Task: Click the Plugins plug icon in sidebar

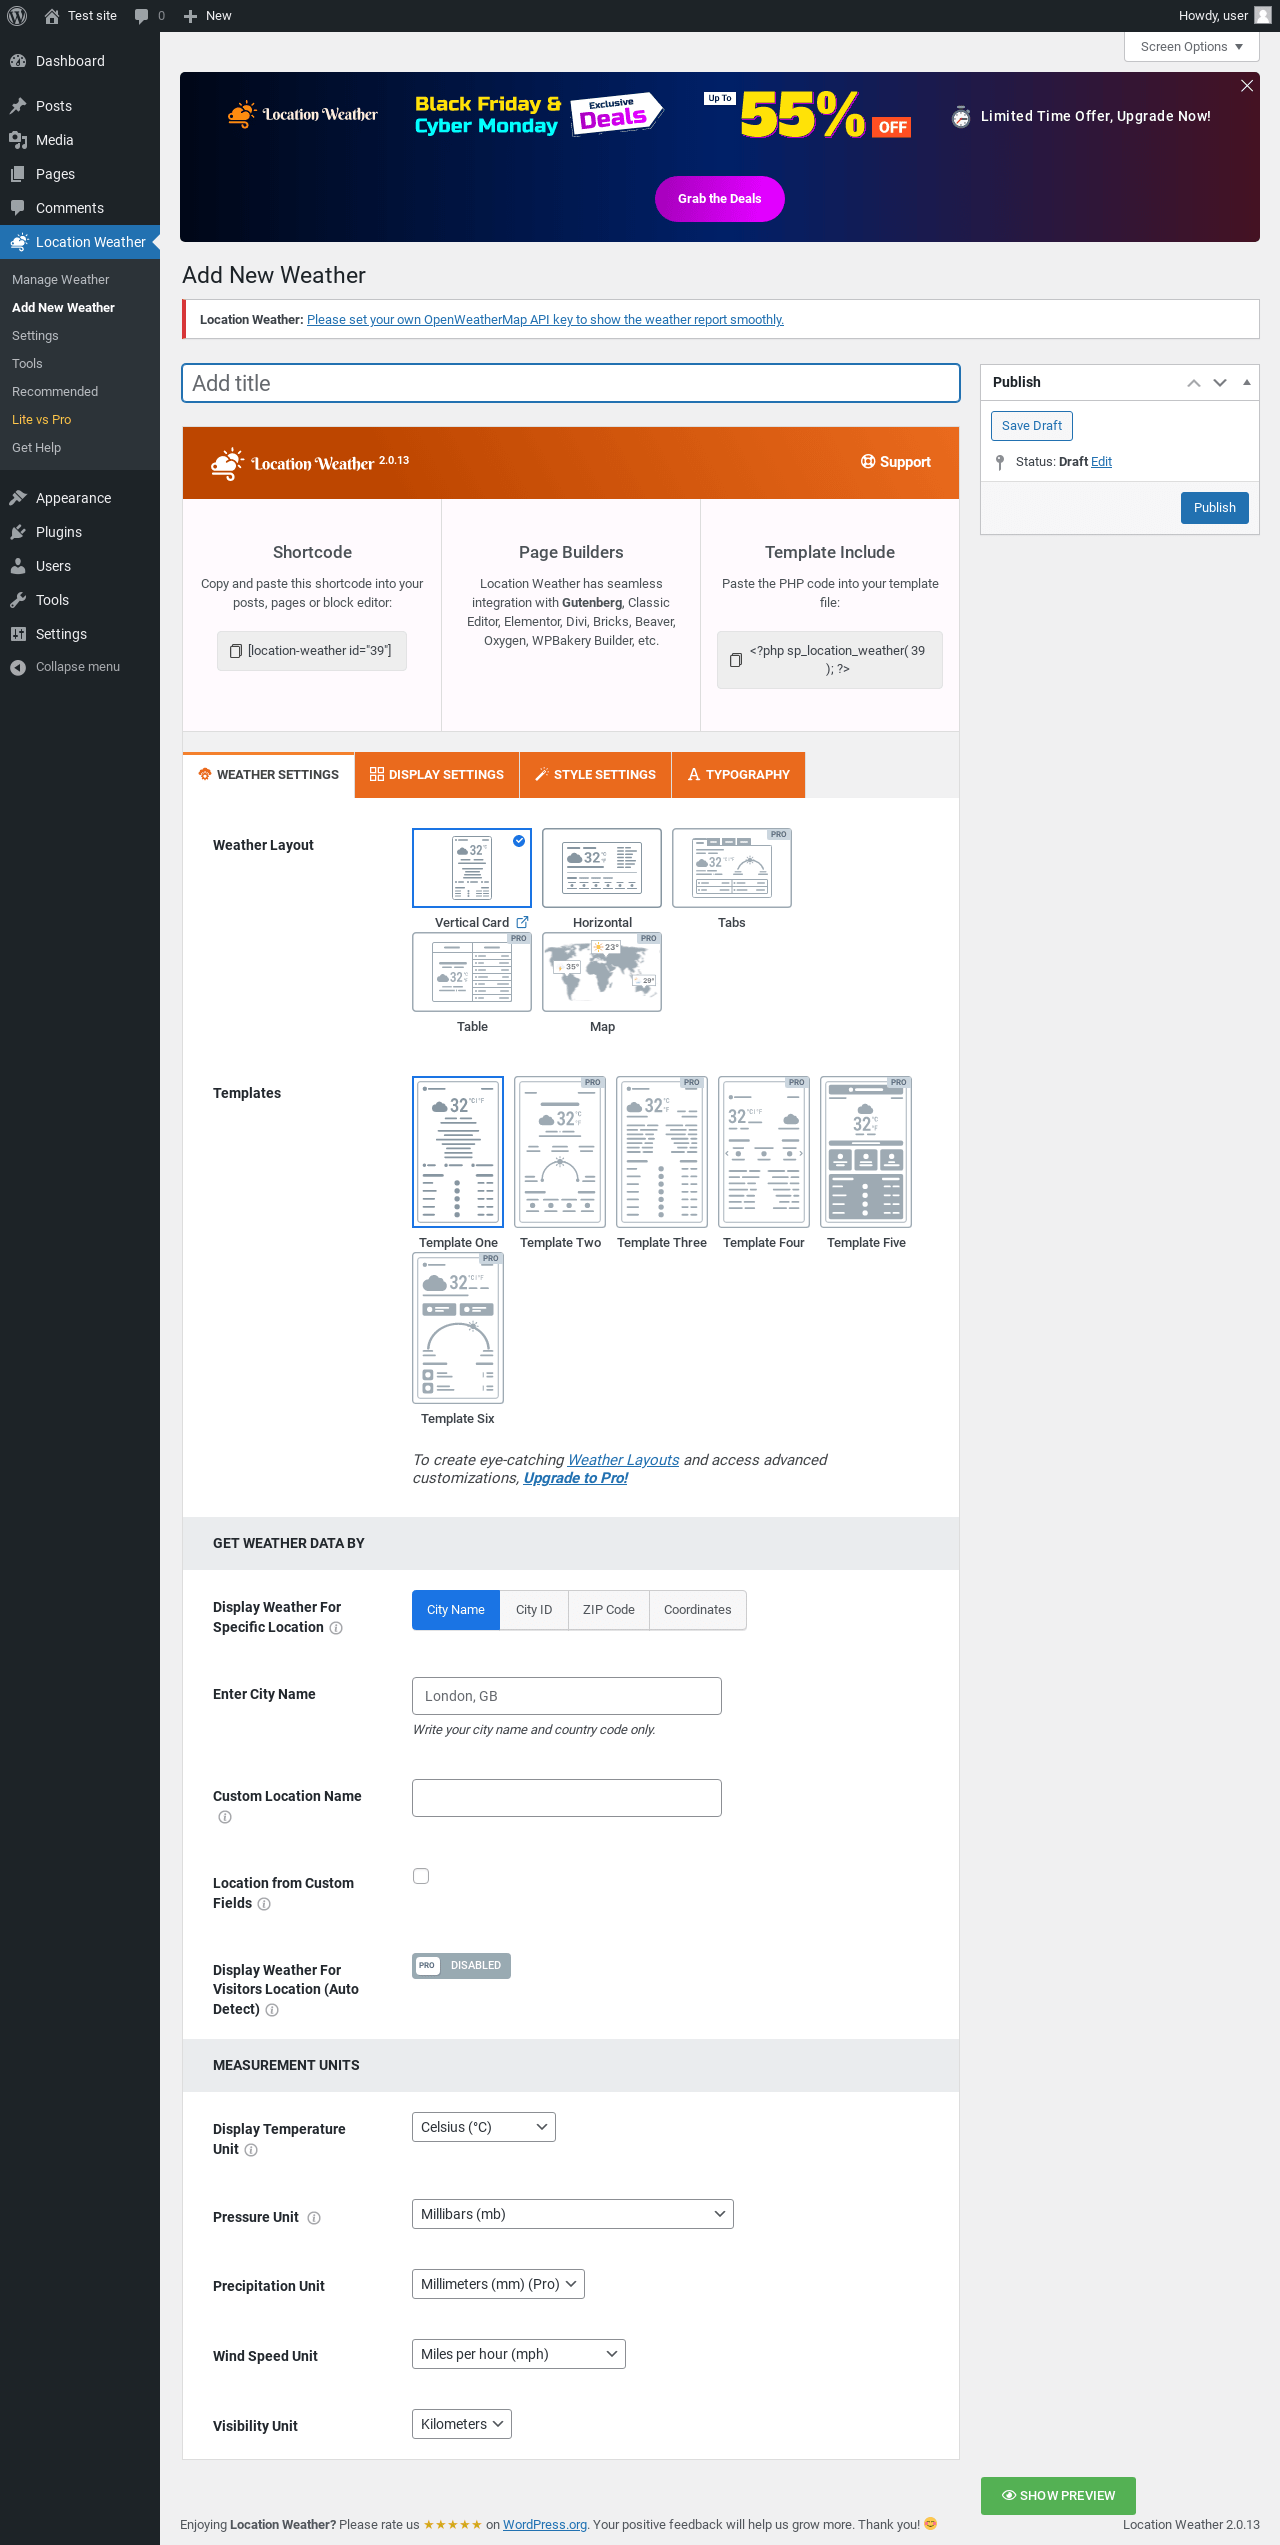Action: [18, 532]
